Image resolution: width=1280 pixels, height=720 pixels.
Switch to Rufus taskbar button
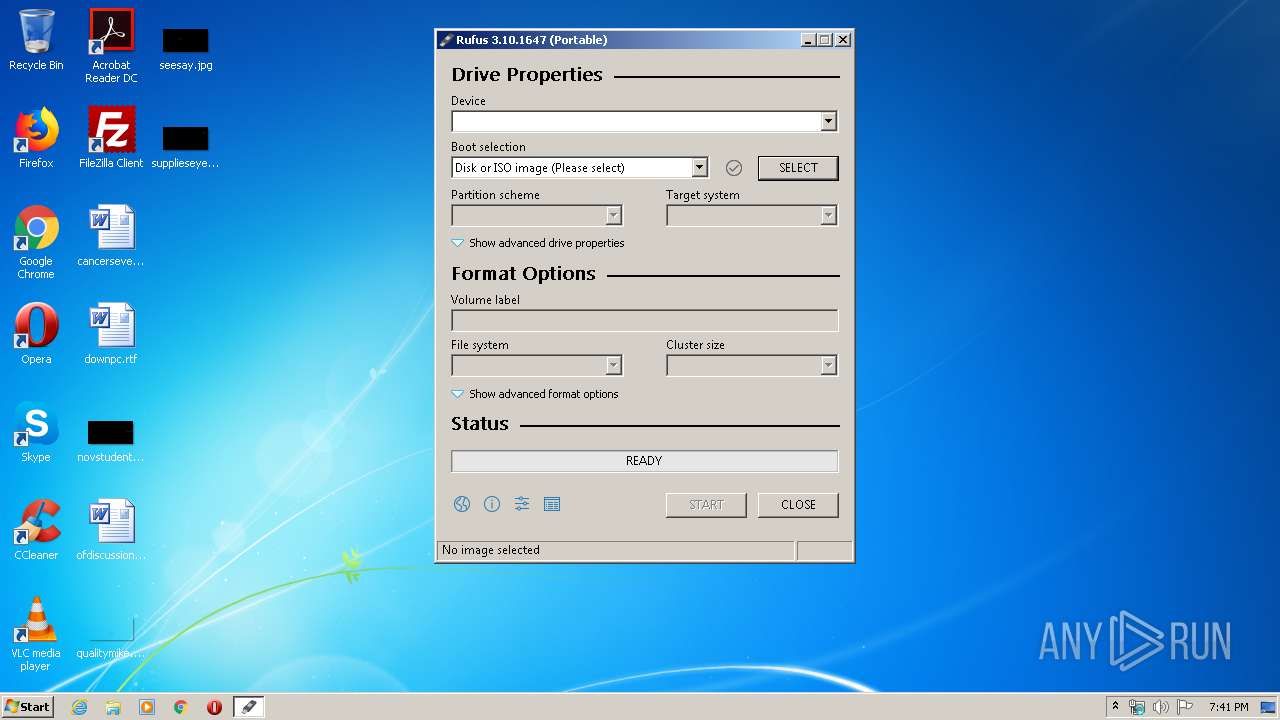coord(249,707)
